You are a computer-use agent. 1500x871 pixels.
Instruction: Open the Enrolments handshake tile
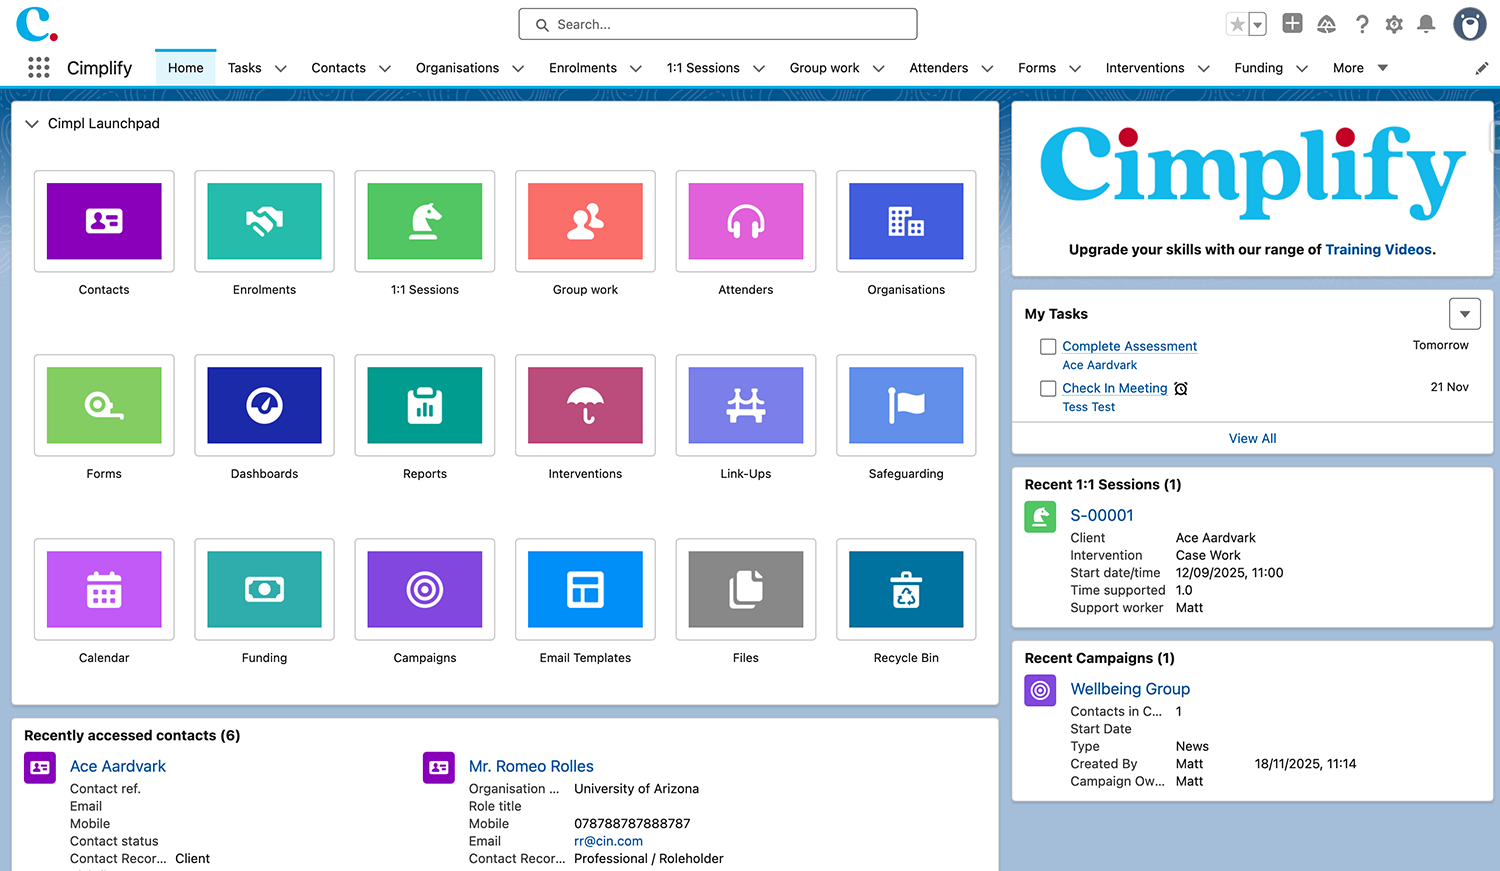coord(264,221)
